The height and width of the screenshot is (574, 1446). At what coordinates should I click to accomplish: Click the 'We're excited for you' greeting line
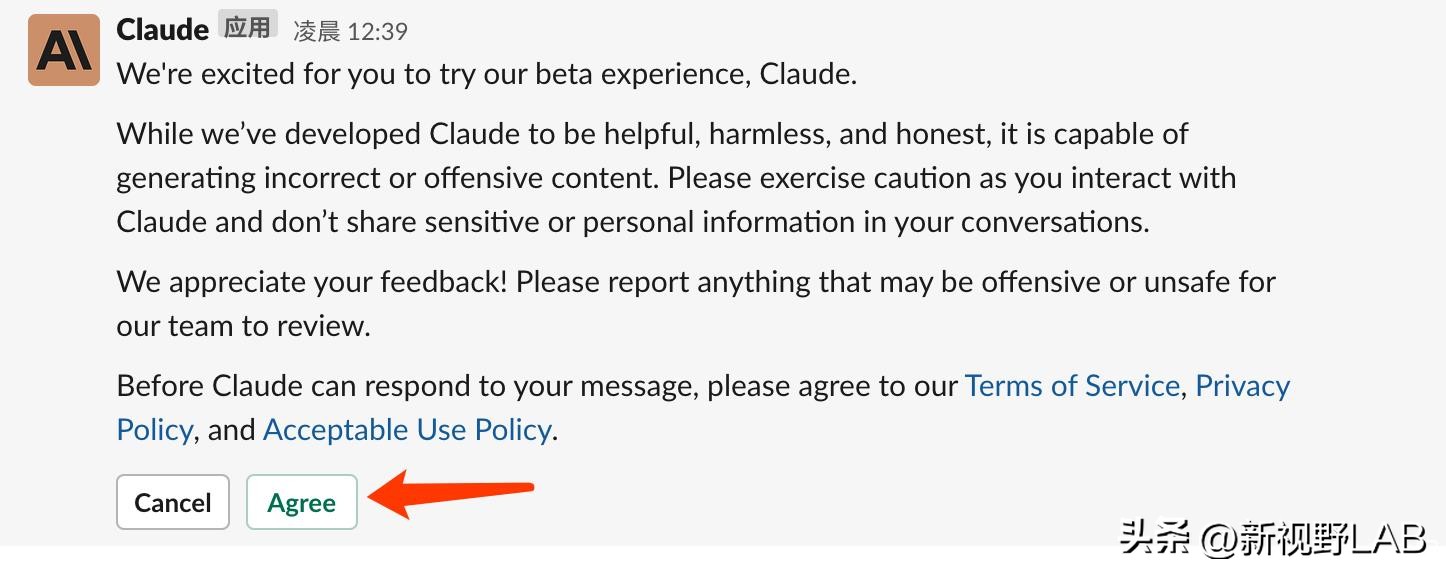487,75
